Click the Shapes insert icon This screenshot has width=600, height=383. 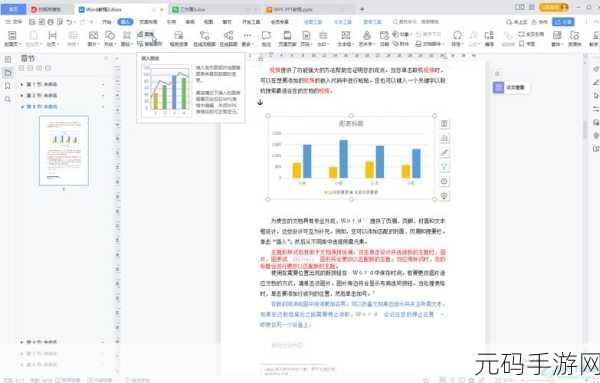(110, 36)
